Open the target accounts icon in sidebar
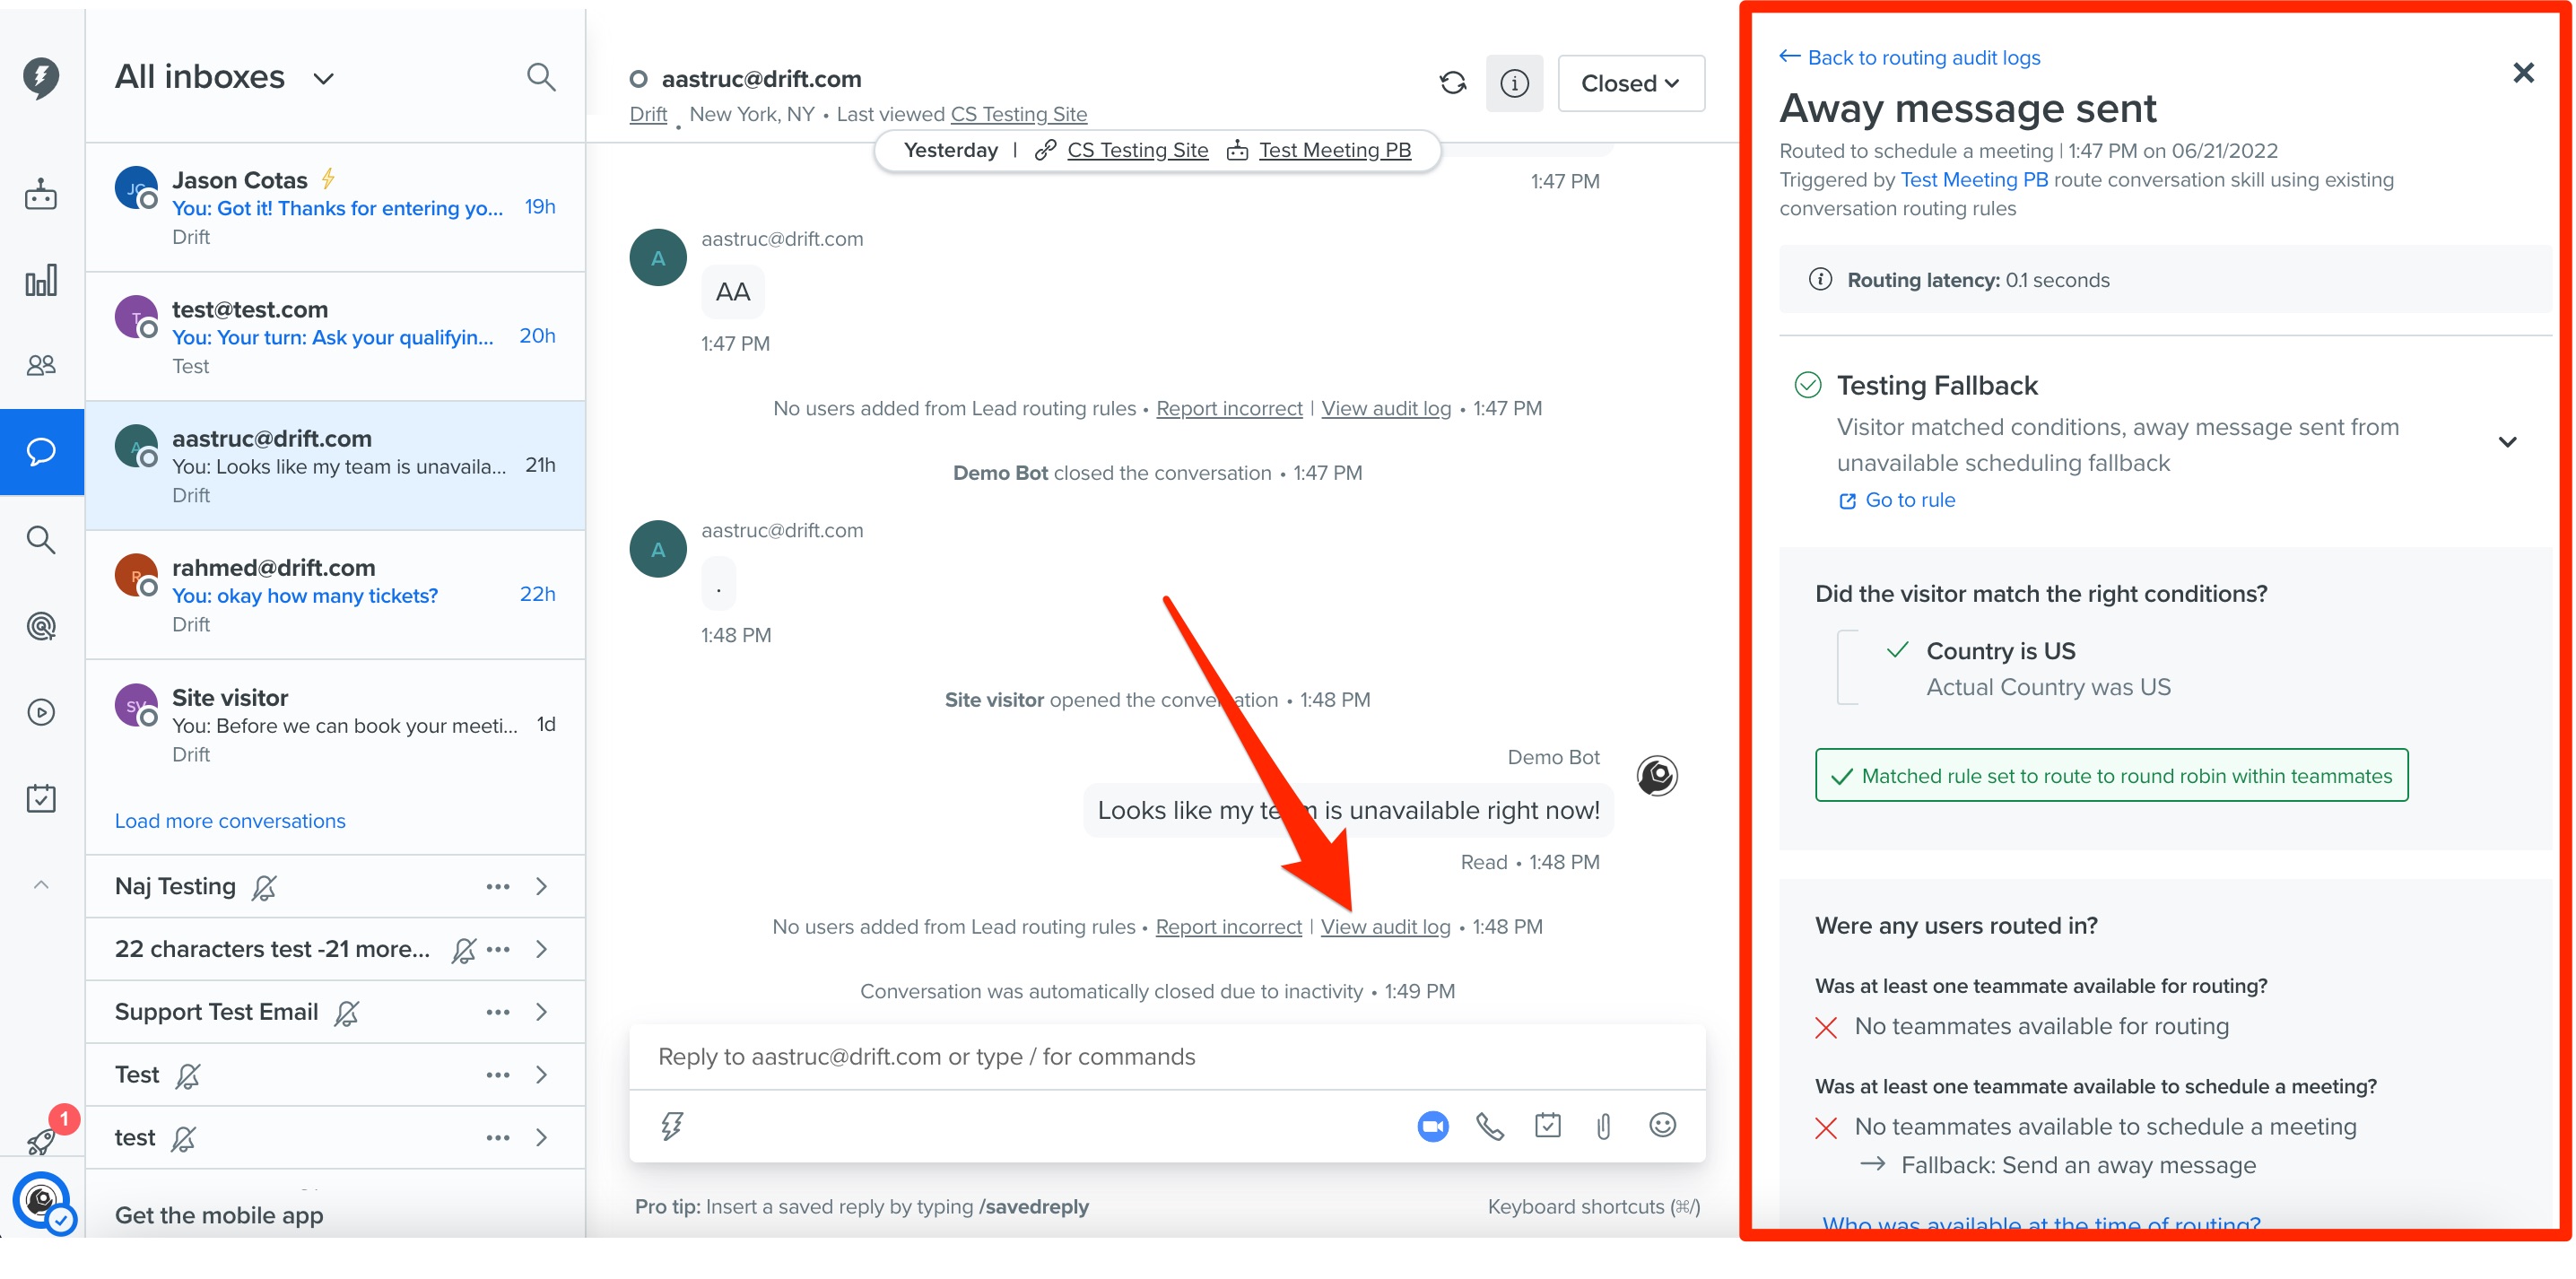This screenshot has width=2576, height=1279. click(x=41, y=627)
